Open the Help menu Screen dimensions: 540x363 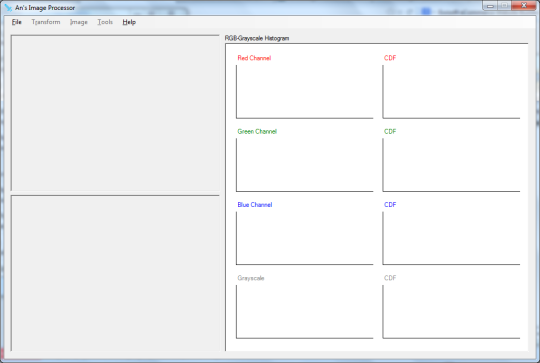(129, 22)
